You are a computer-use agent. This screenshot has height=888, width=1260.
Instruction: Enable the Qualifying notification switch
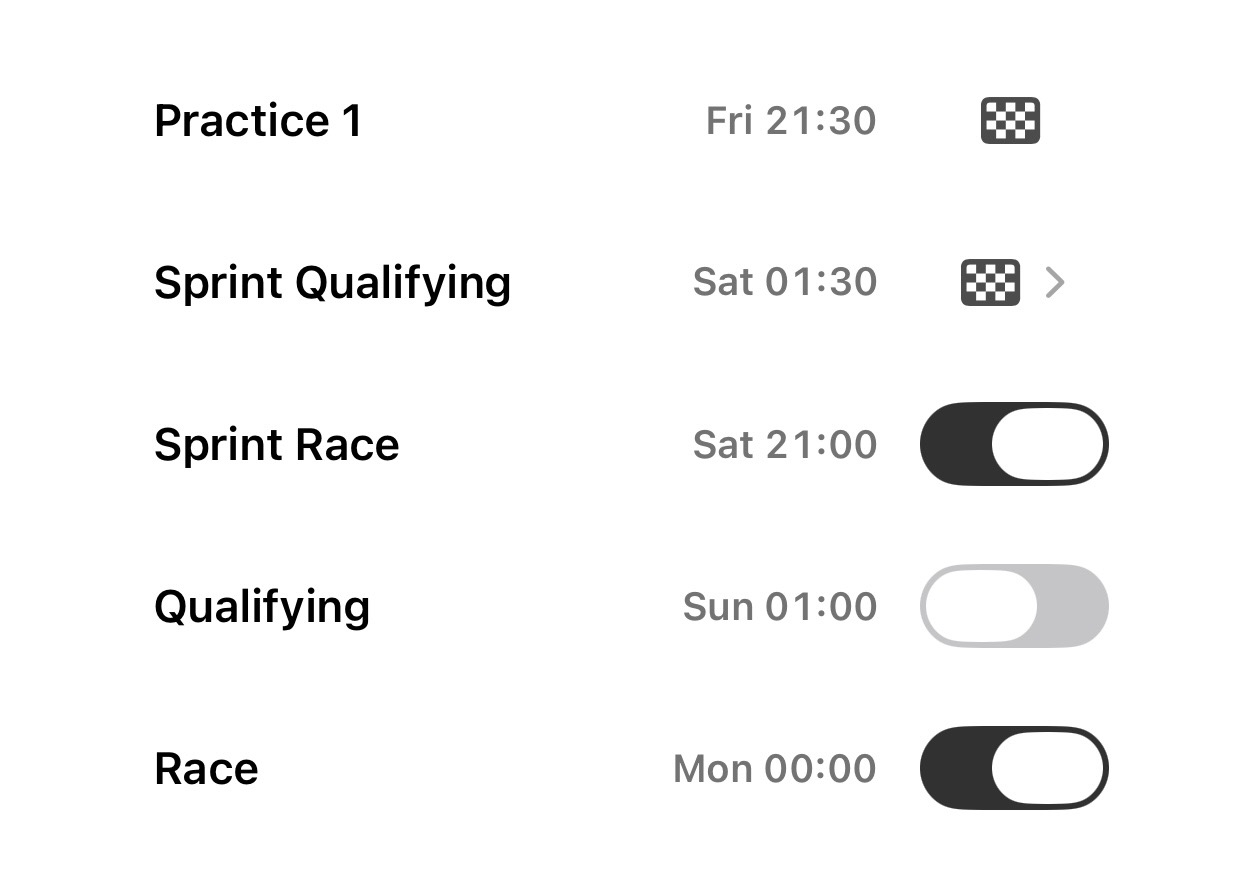pos(1014,606)
